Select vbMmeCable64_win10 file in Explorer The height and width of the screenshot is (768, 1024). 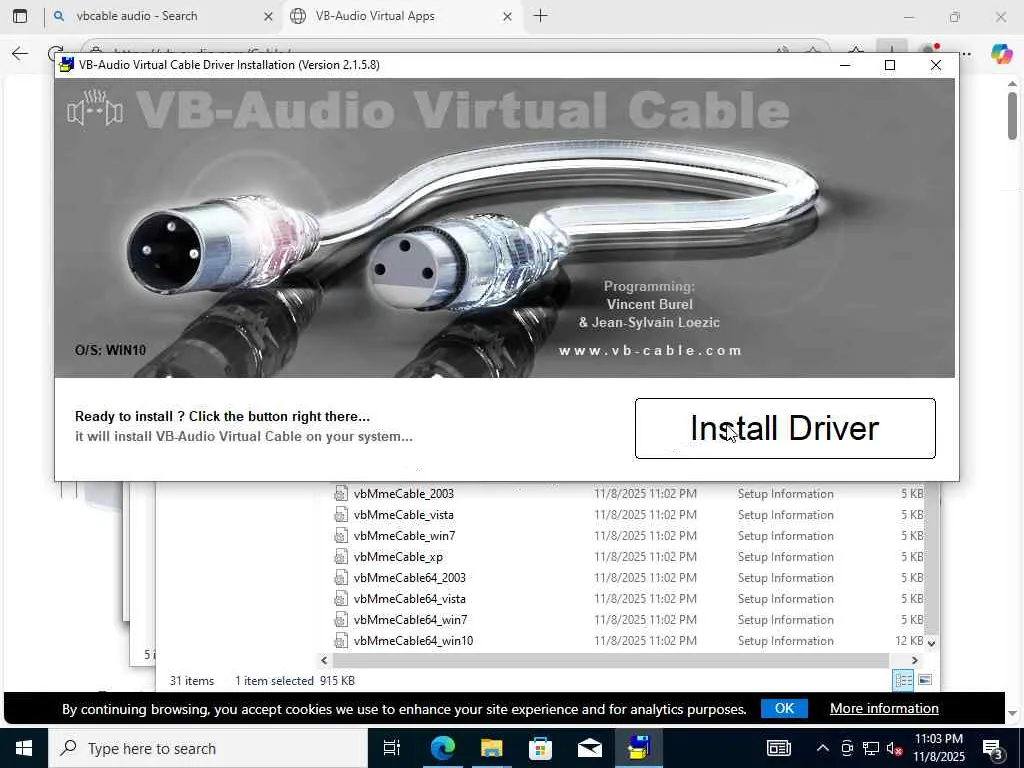[413, 641]
